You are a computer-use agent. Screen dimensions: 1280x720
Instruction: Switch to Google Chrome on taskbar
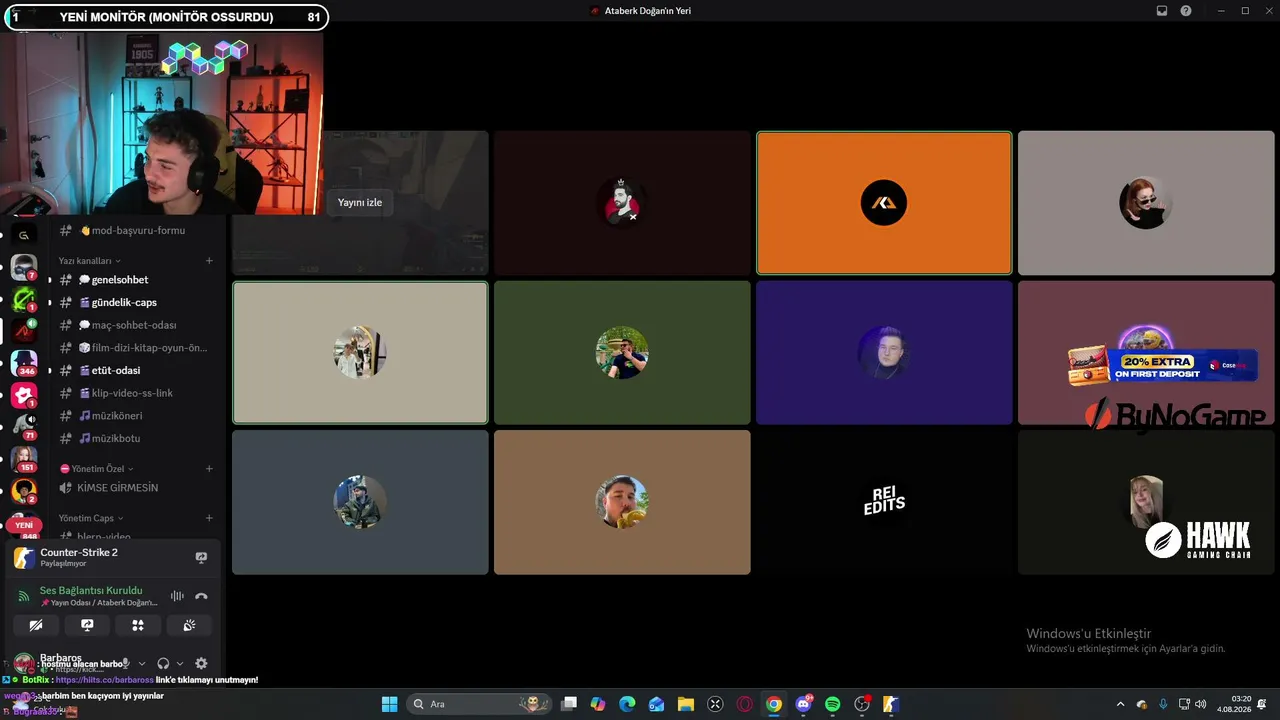(x=774, y=704)
